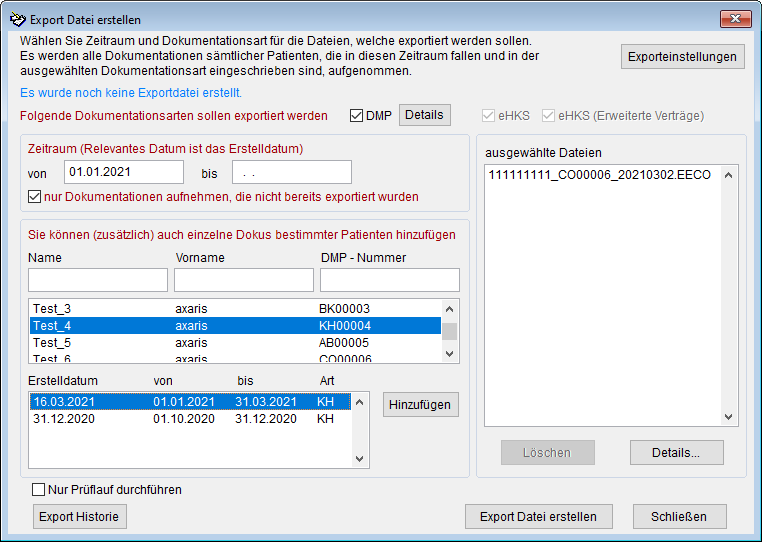Select patient row Test_4 KH00004
The width and height of the screenshot is (762, 542).
point(236,326)
